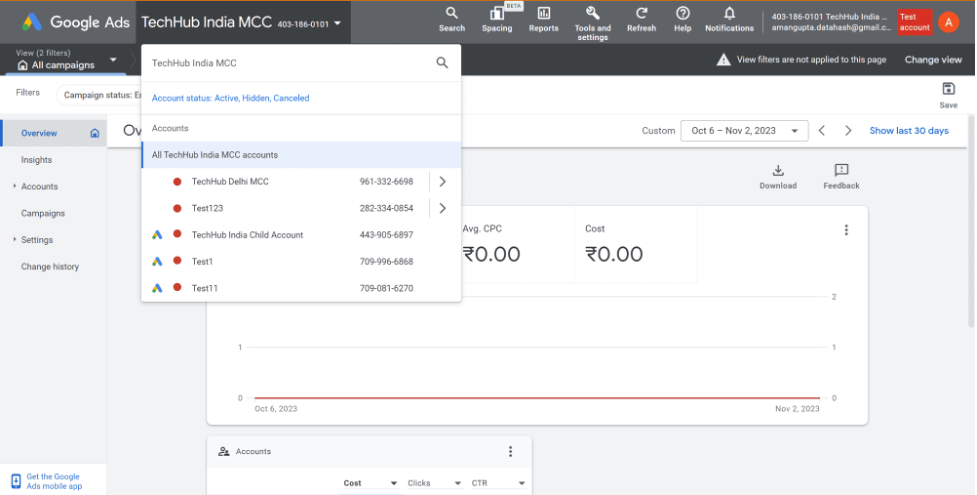Open Tools and settings wrench

tap(593, 23)
